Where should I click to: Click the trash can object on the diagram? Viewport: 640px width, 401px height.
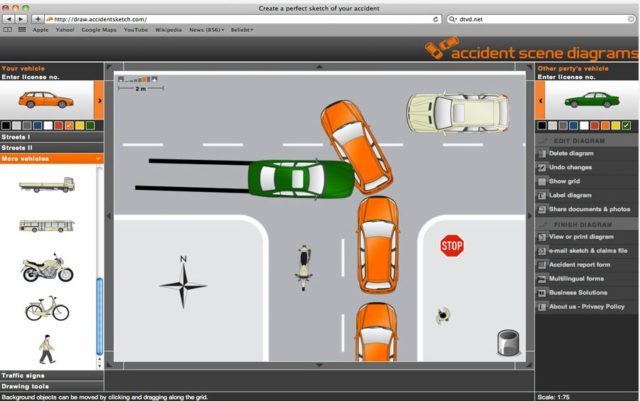pyautogui.click(x=509, y=342)
